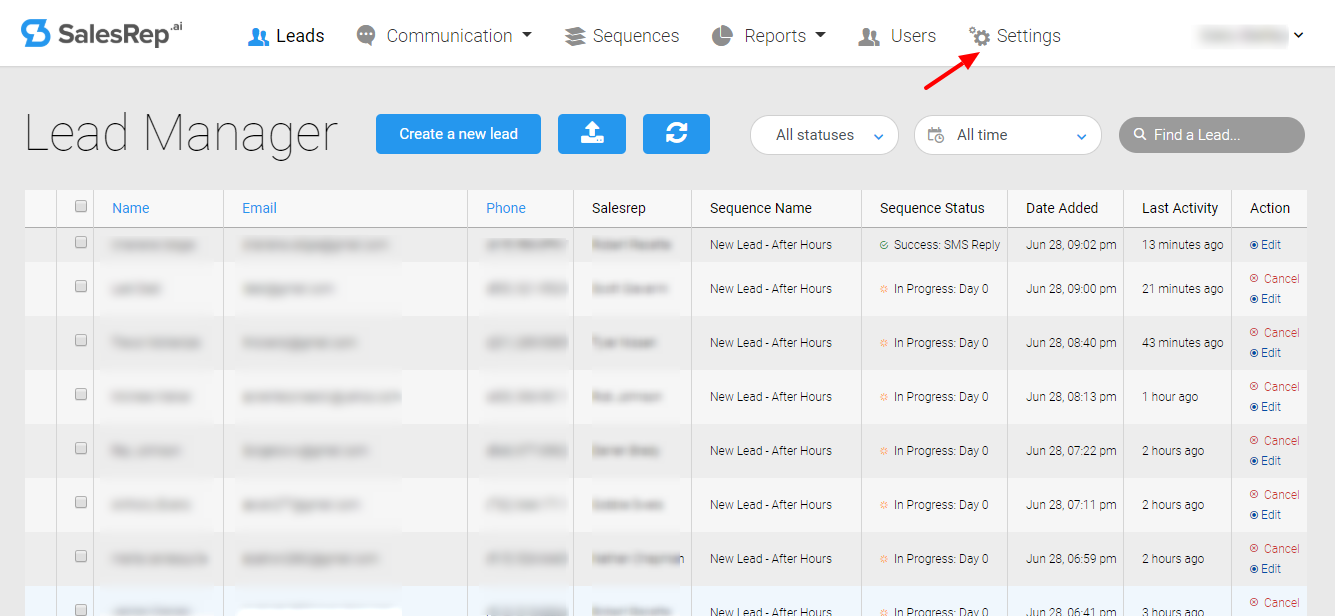Viewport: 1335px width, 616px height.
Task: Go to the Sequences page
Action: click(x=621, y=36)
